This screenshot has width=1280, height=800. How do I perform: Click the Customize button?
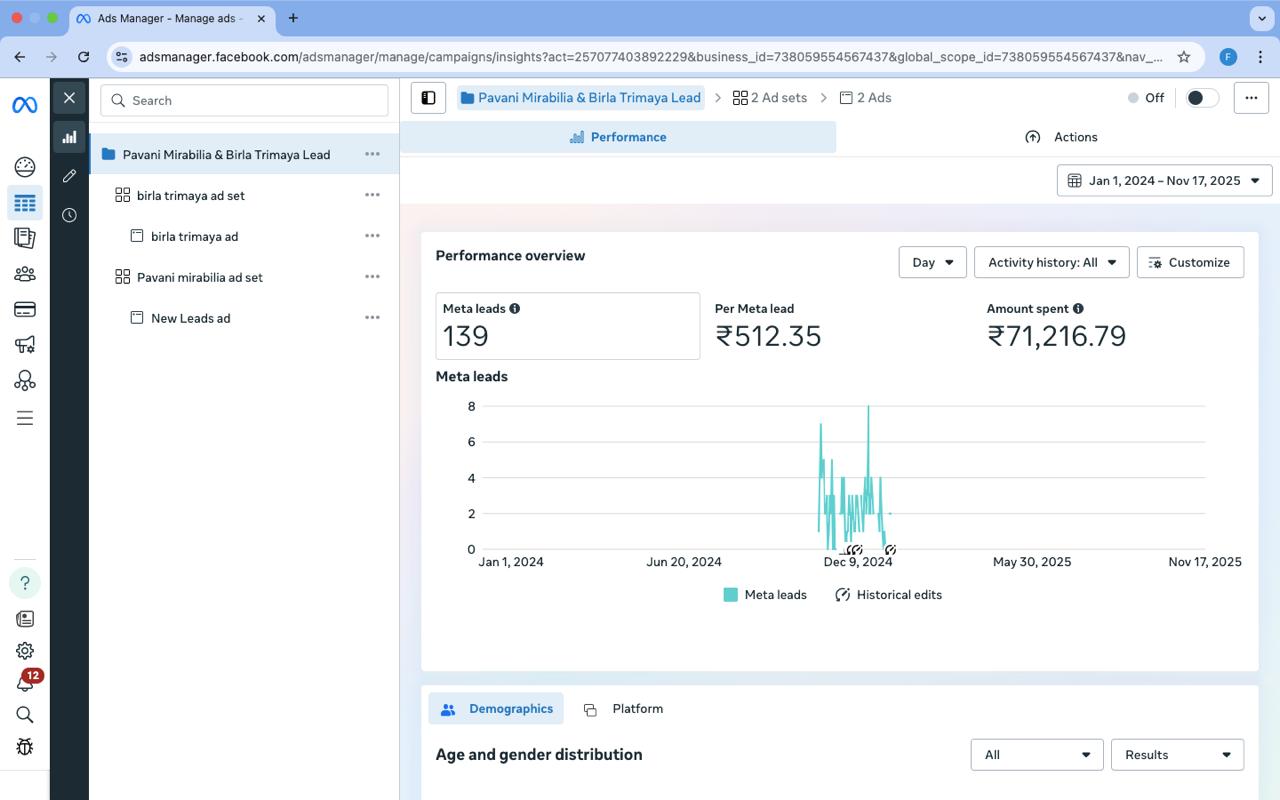tap(1189, 262)
